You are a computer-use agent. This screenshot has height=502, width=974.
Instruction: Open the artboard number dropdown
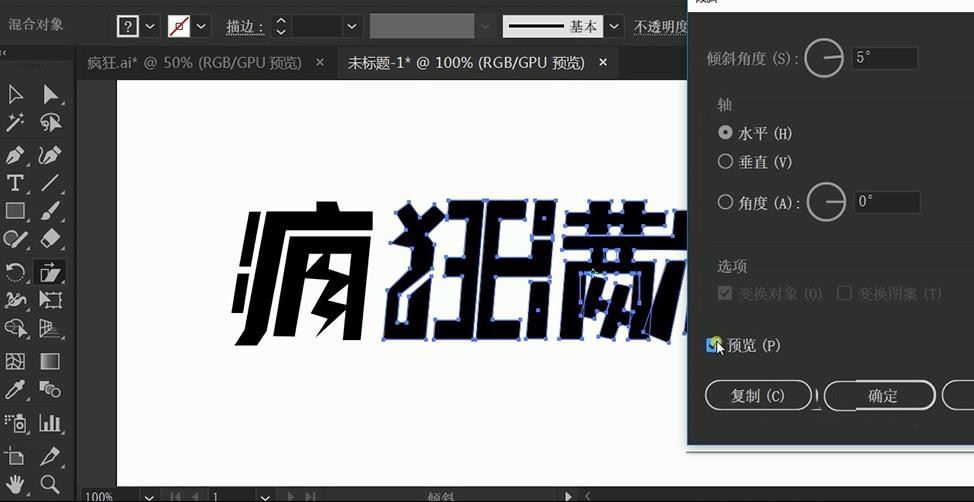coord(265,496)
